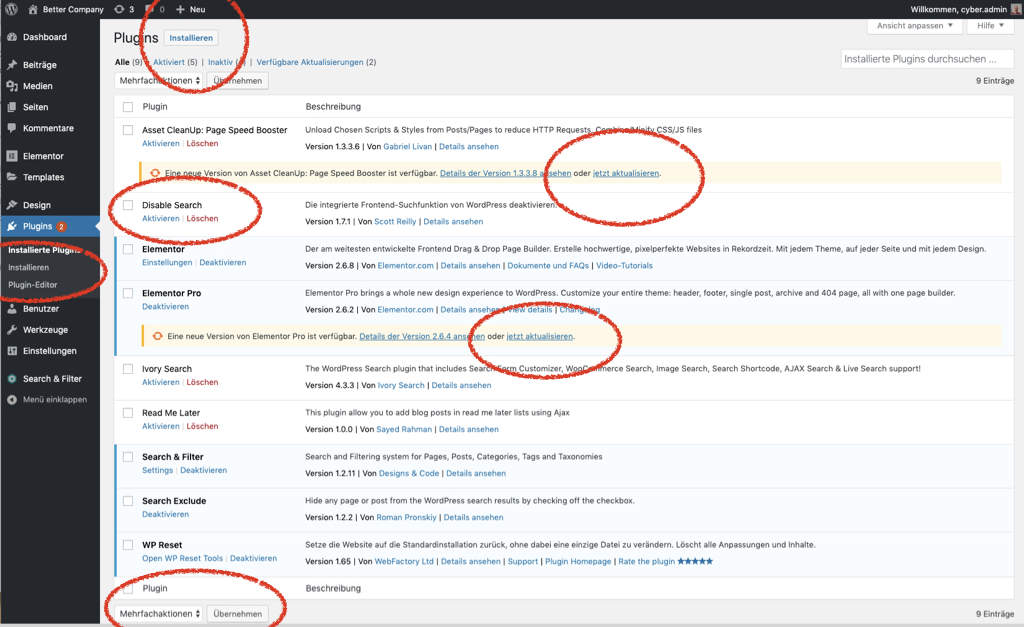1024x627 pixels.
Task: Check the Read Me Later plugin checkbox
Action: 128,413
